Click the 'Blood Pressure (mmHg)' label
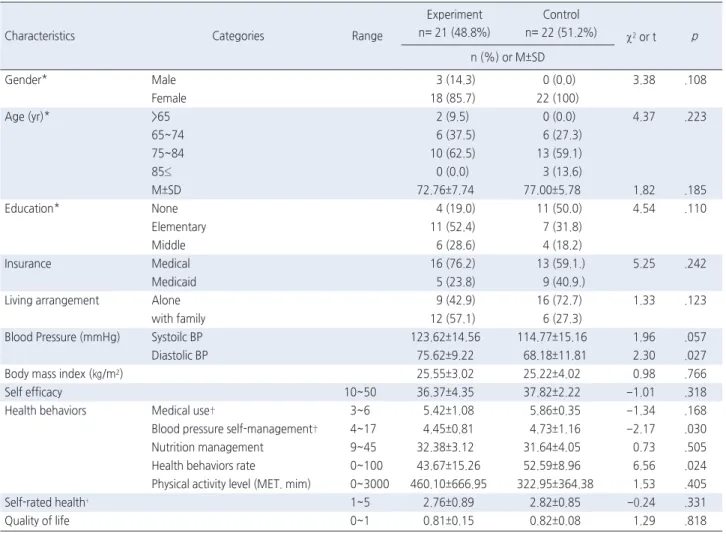This screenshot has width=726, height=536. tap(62, 337)
